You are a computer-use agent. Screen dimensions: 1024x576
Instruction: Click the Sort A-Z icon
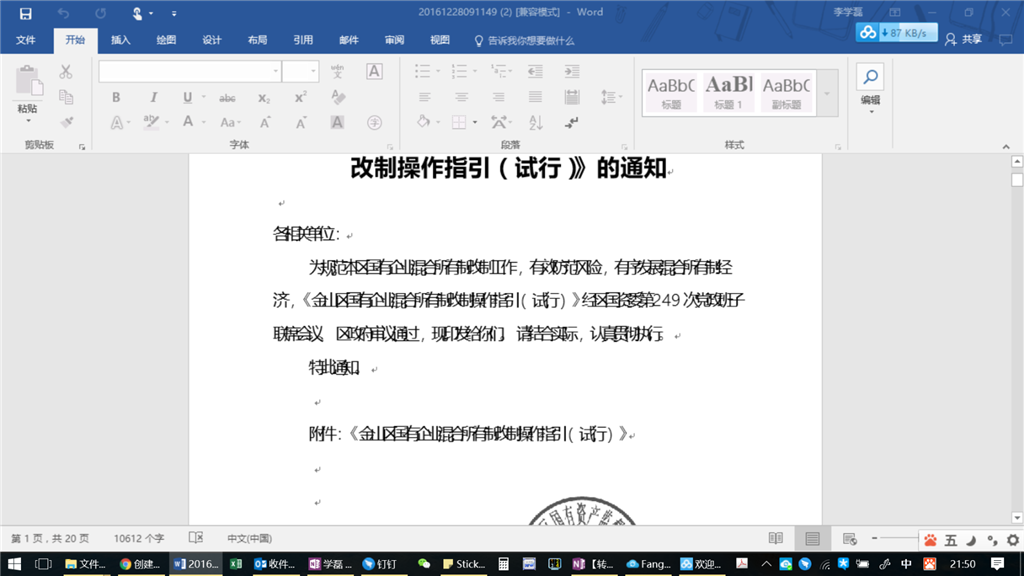(536, 122)
